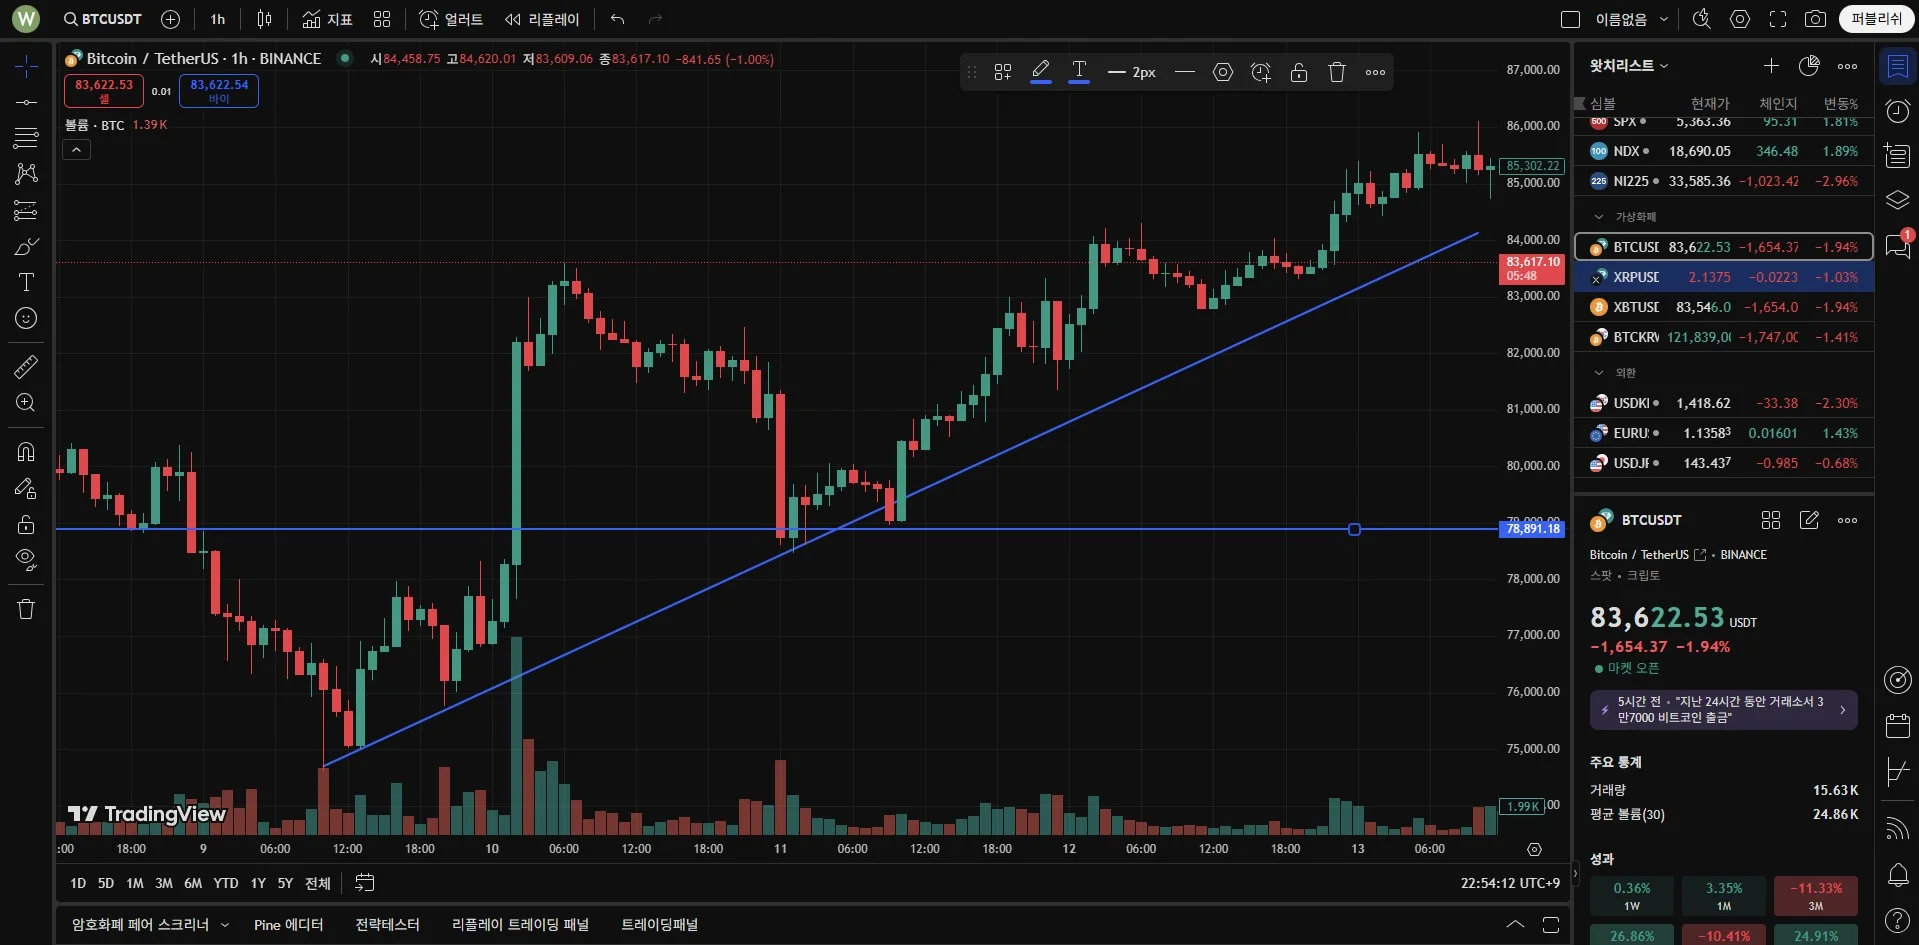The image size is (1919, 945).
Task: Open the 트레이딩패널 tab
Action: pyautogui.click(x=659, y=925)
